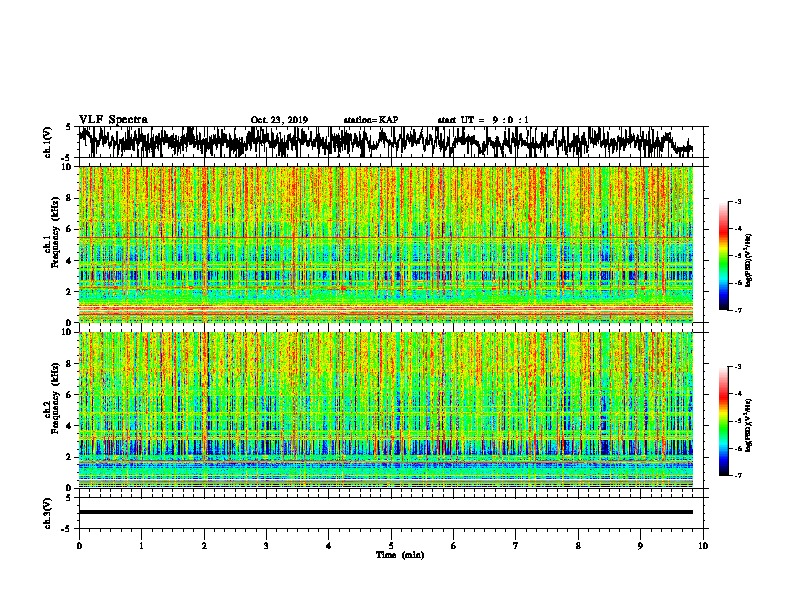Click time axis tick label '7'

[x=516, y=546]
